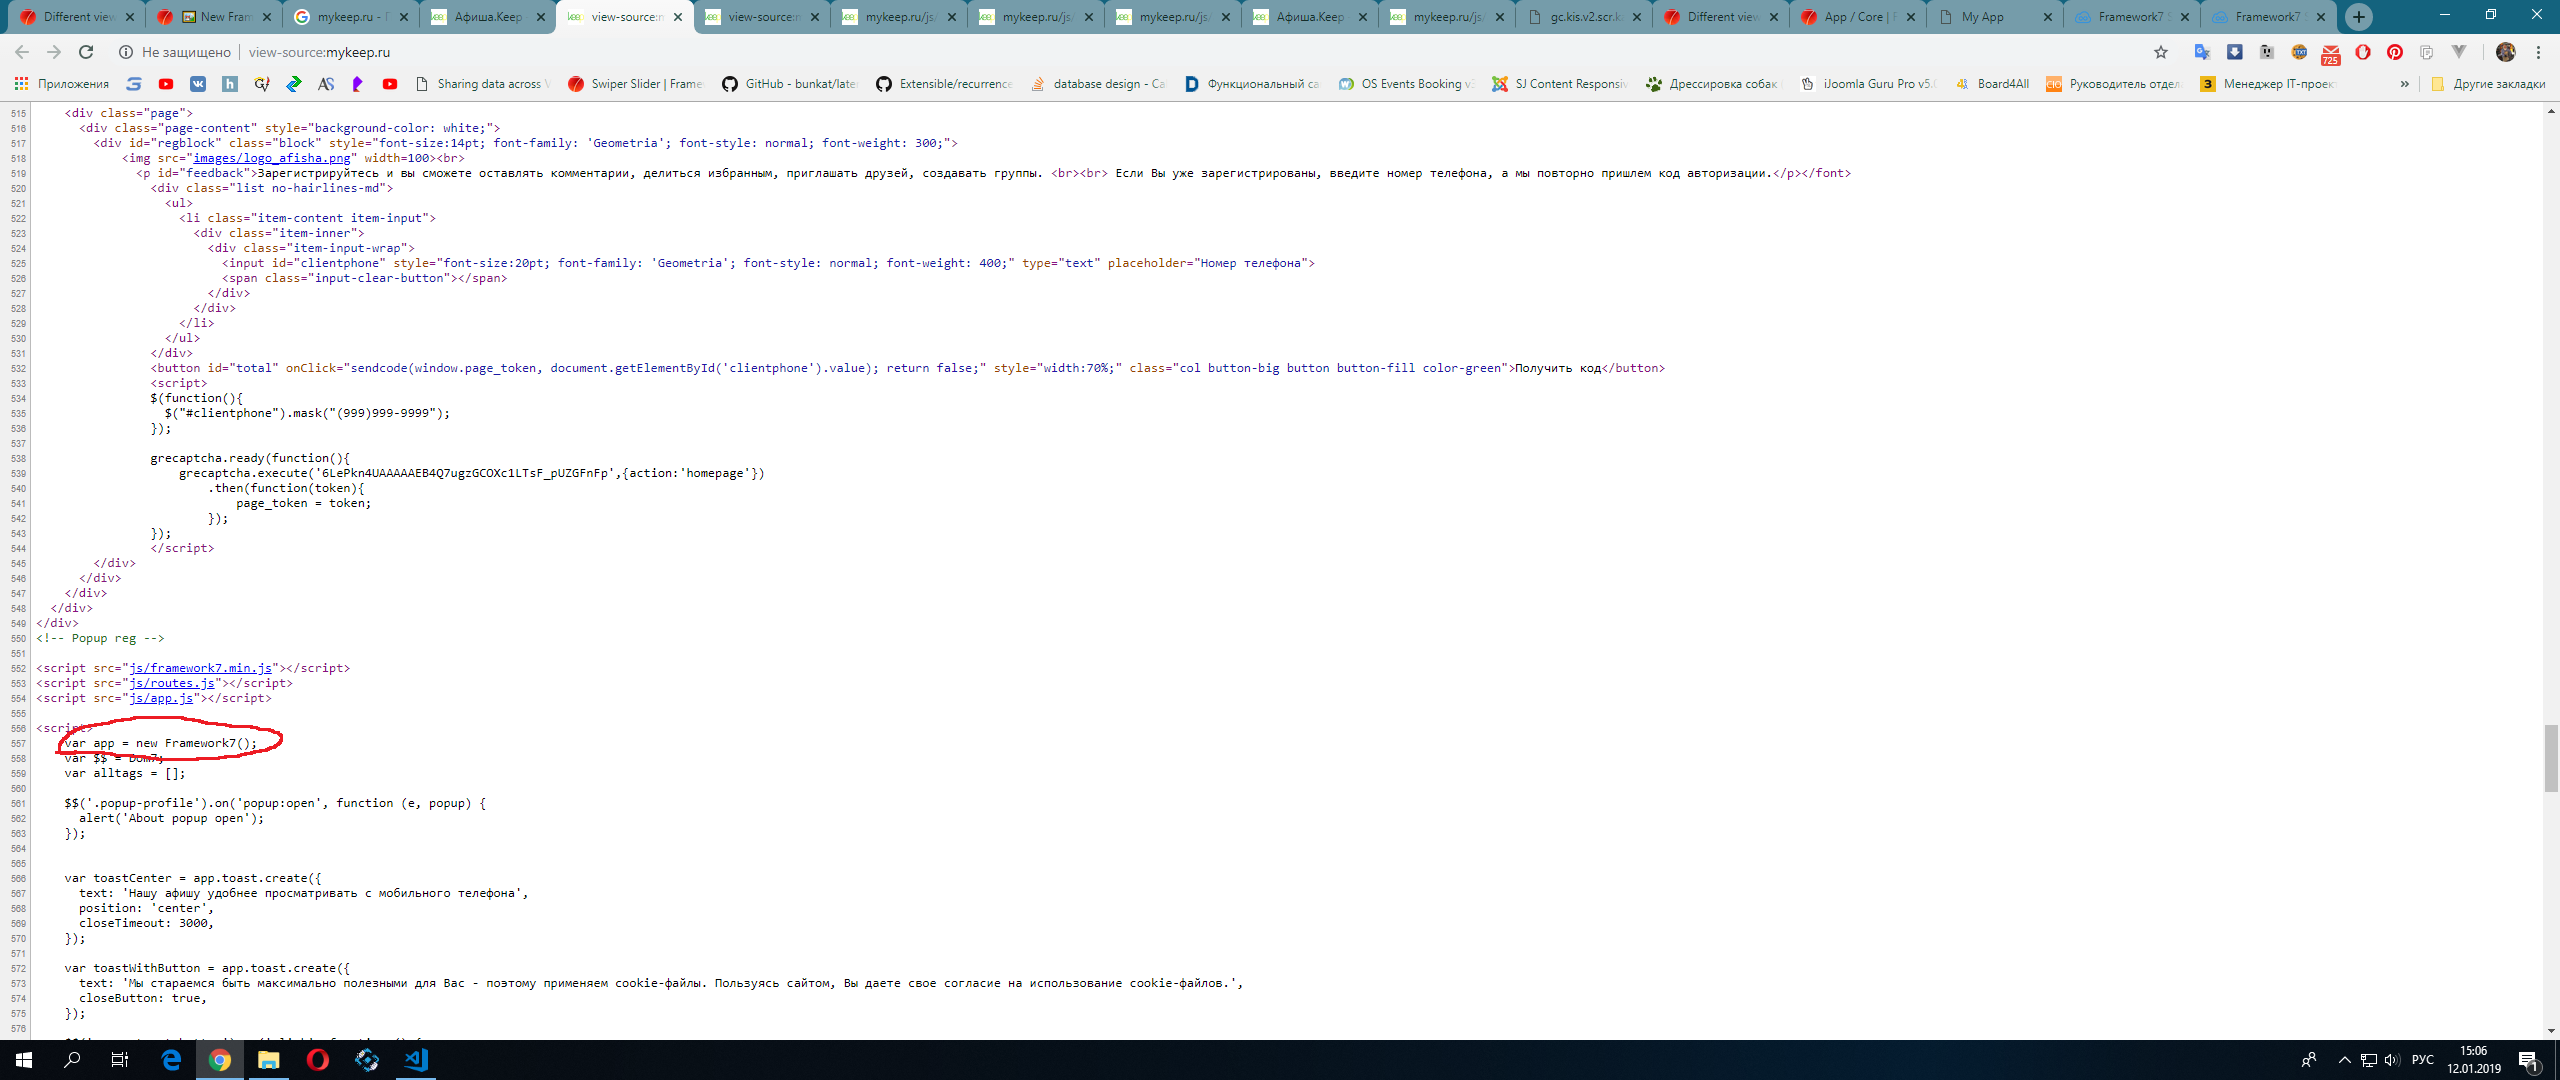The width and height of the screenshot is (2560, 1080).
Task: Open 'Extensible/recurrence' bookmark
Action: [945, 84]
